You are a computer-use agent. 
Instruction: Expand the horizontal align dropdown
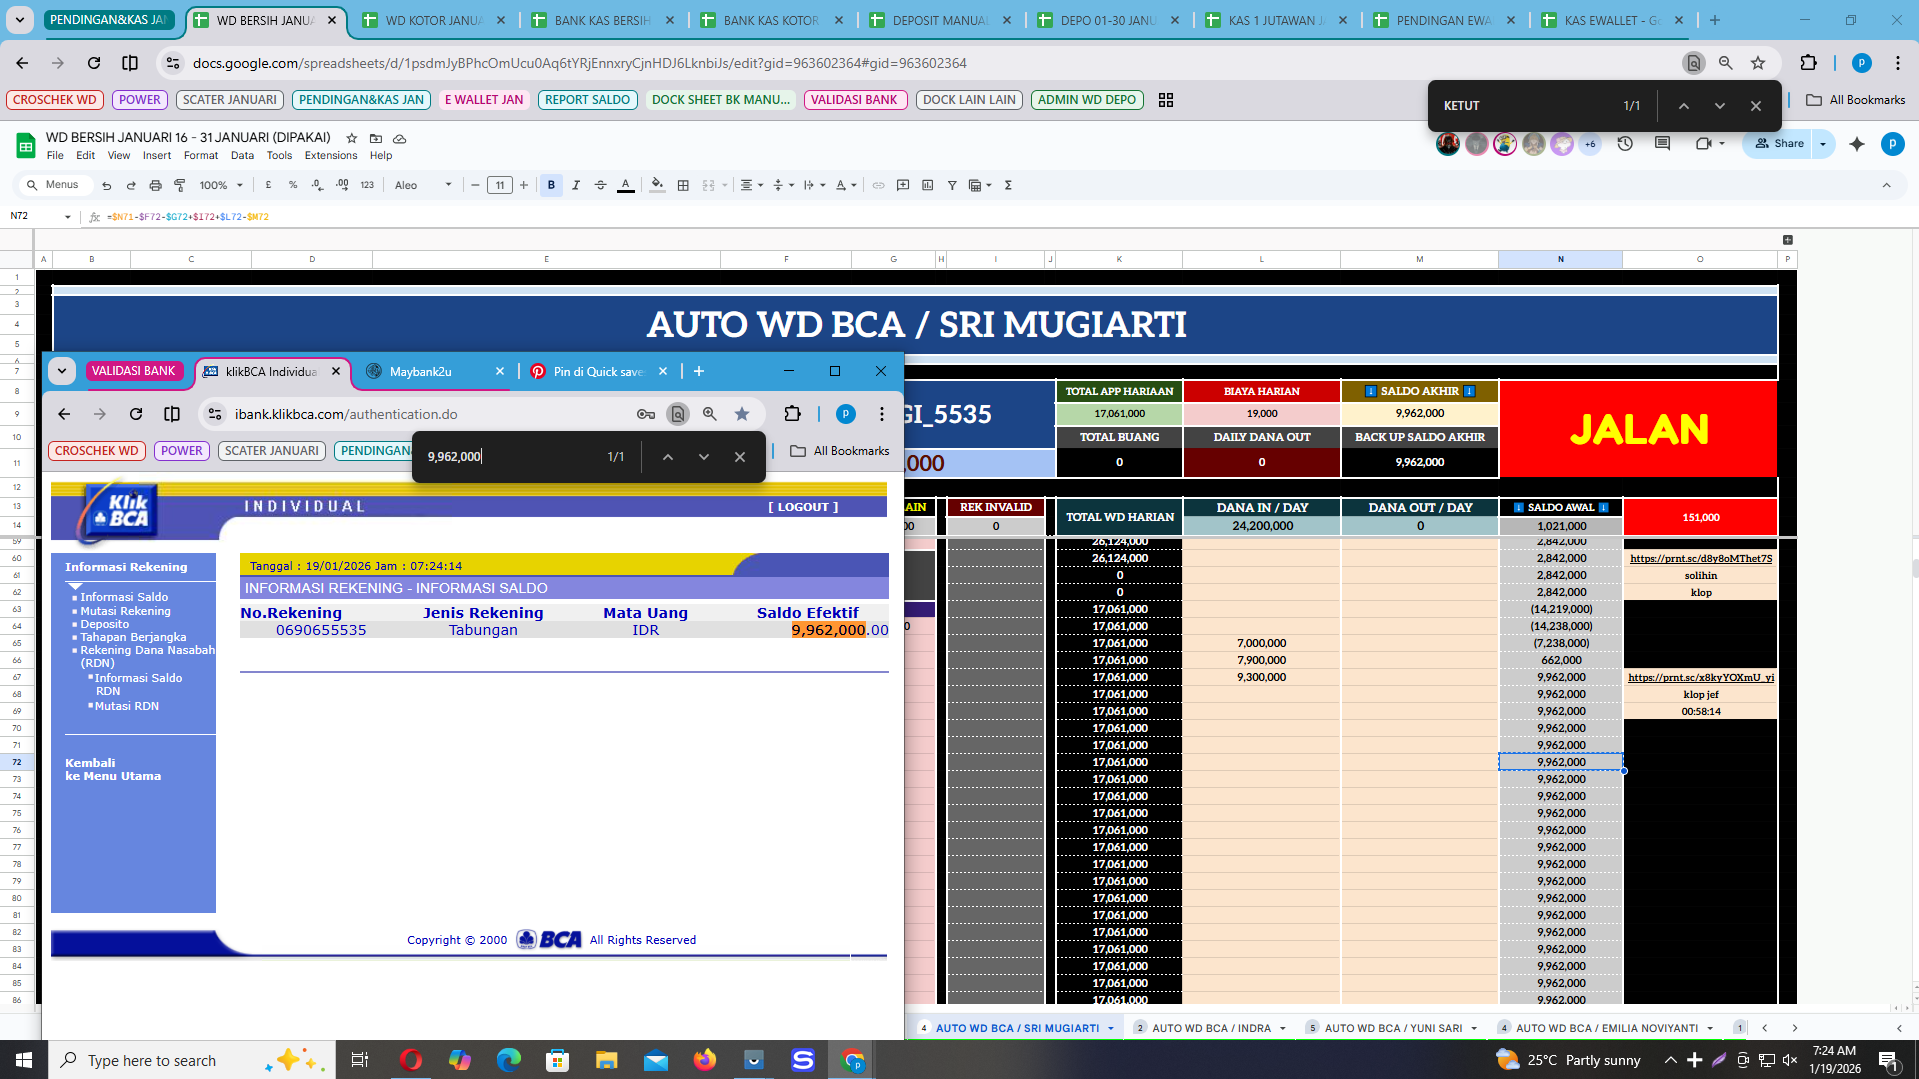point(752,185)
